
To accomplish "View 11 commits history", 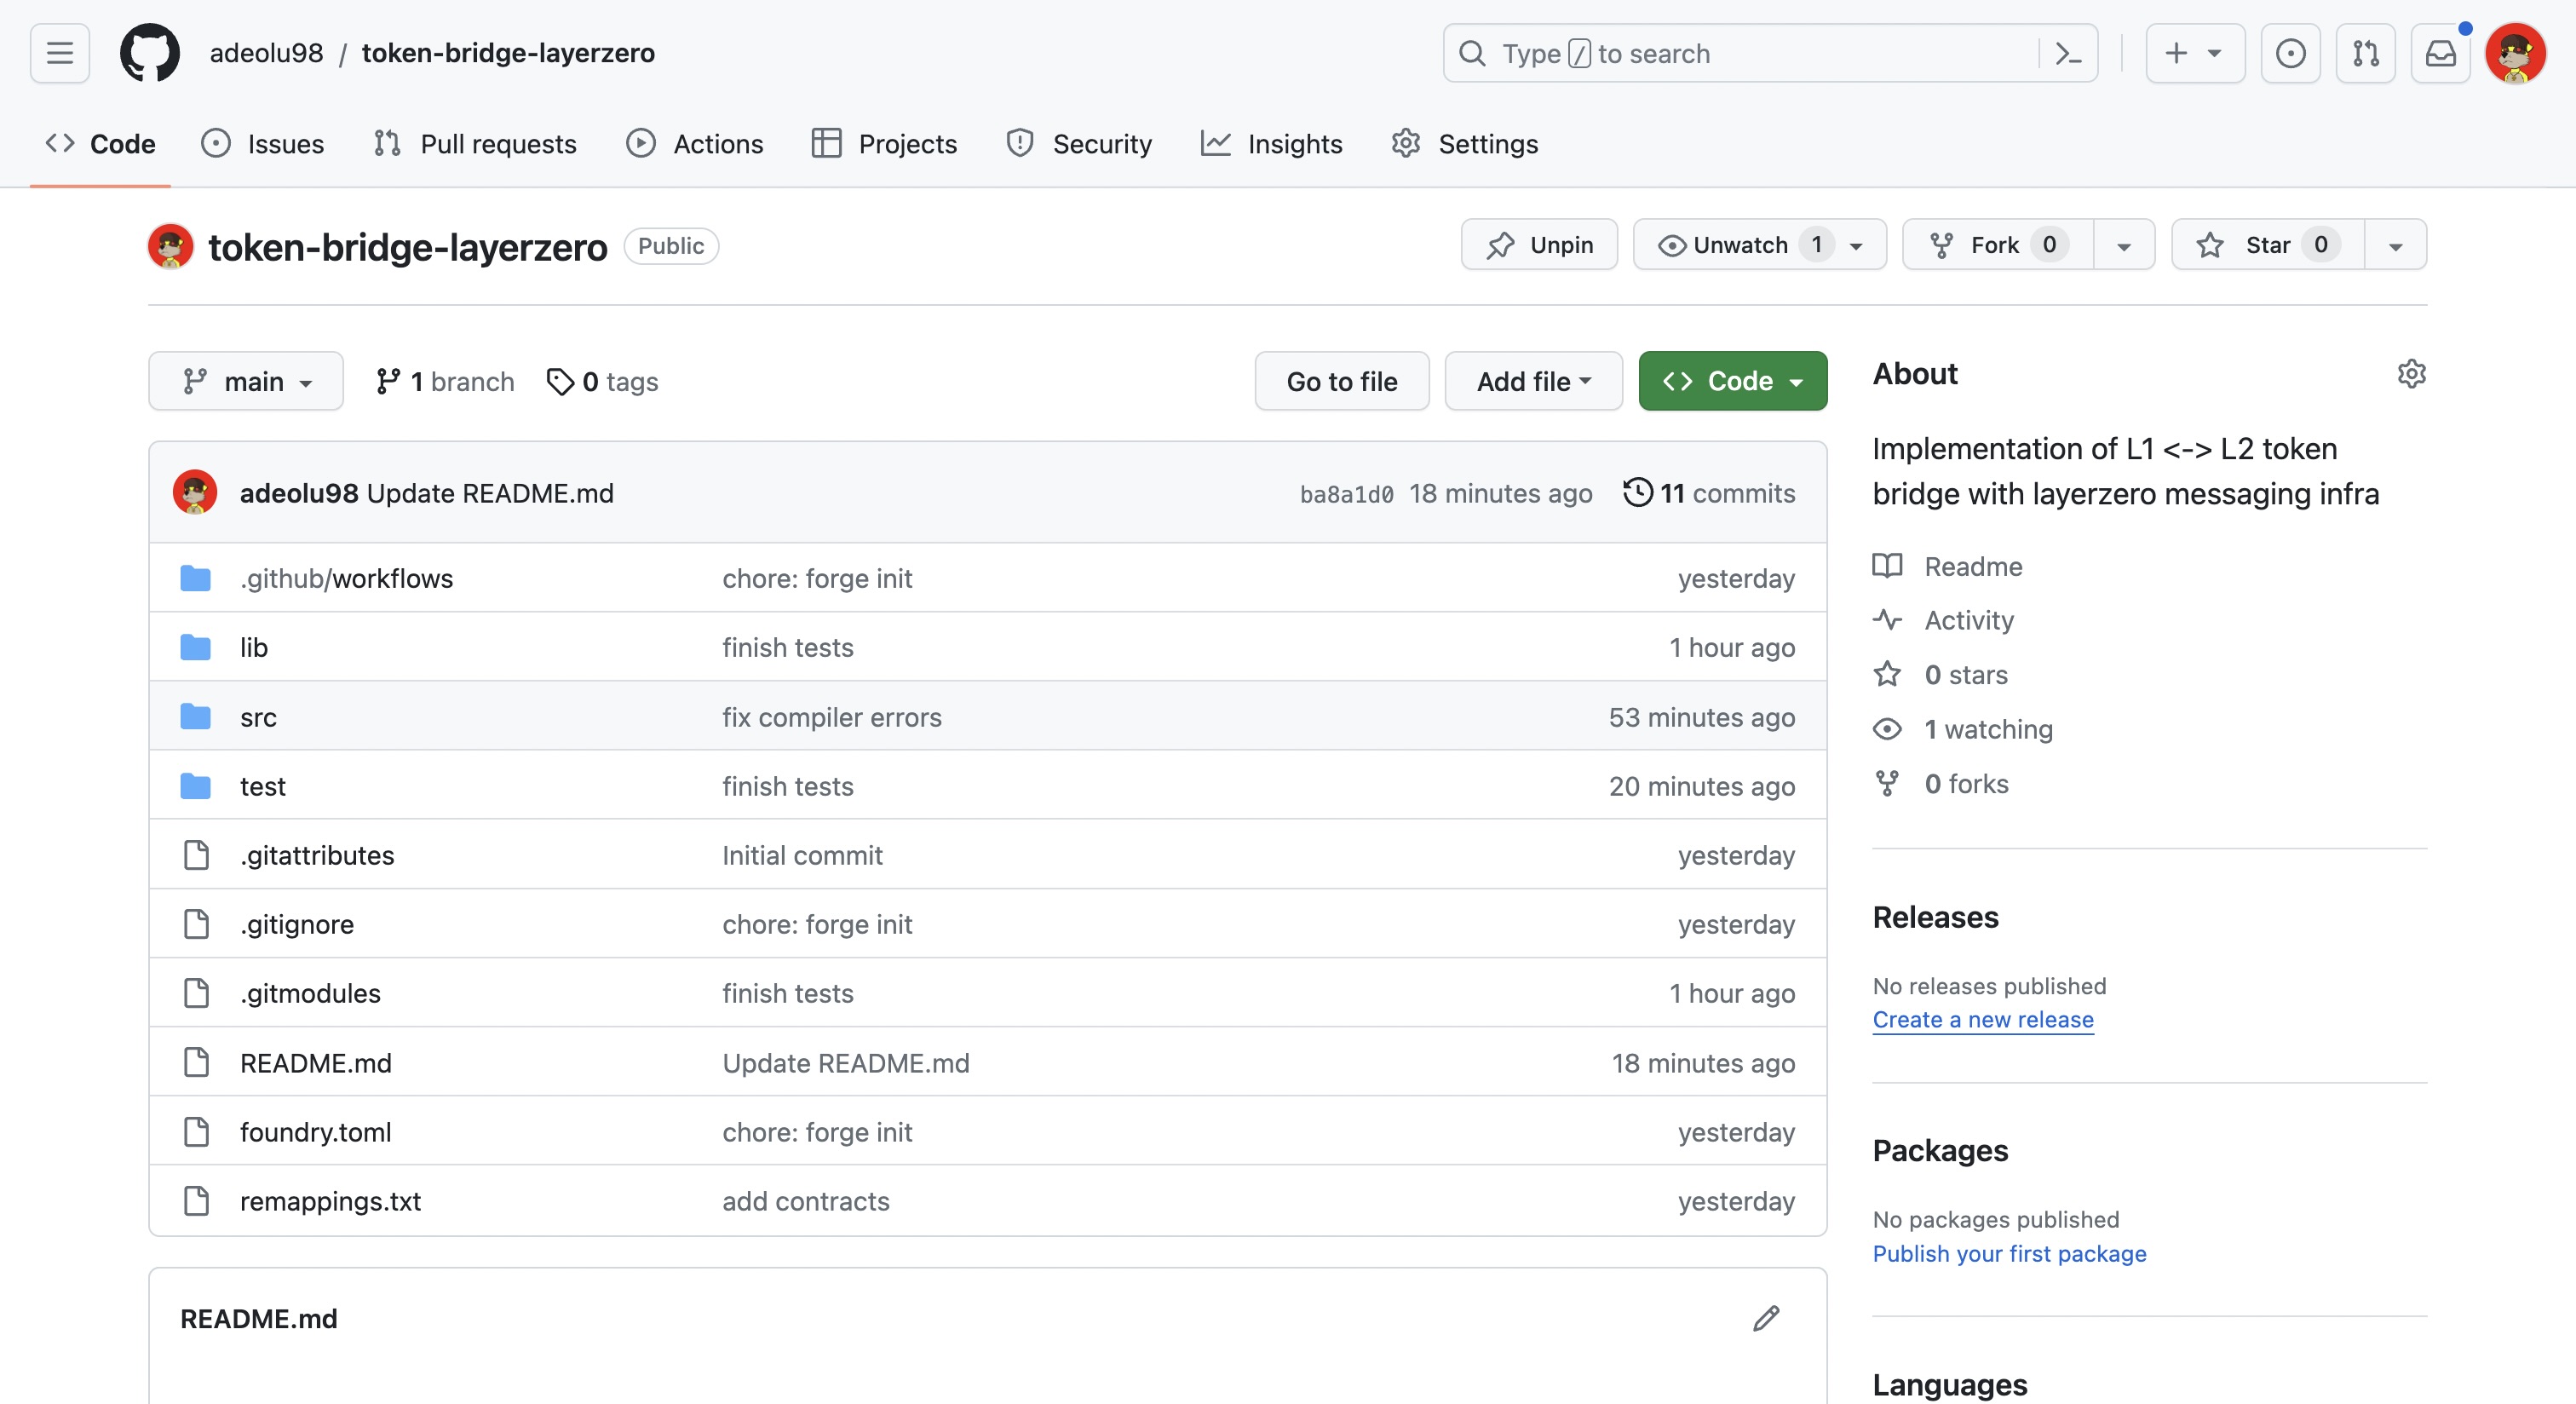I will click(x=1709, y=493).
